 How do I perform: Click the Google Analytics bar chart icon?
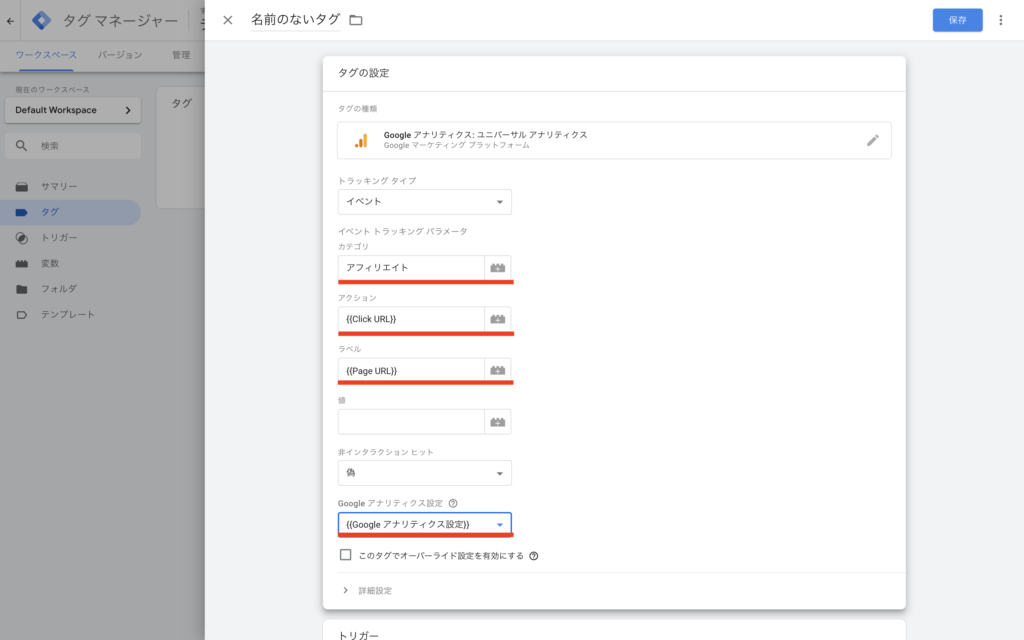[x=361, y=140]
